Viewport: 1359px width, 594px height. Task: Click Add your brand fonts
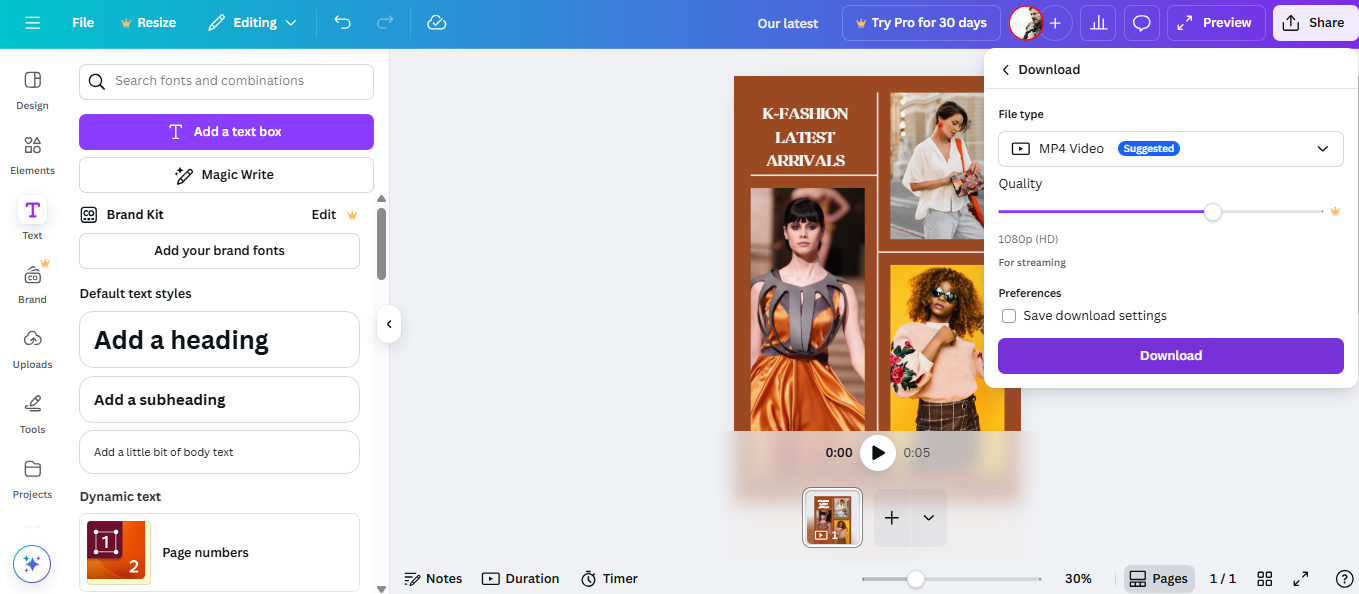(x=219, y=251)
